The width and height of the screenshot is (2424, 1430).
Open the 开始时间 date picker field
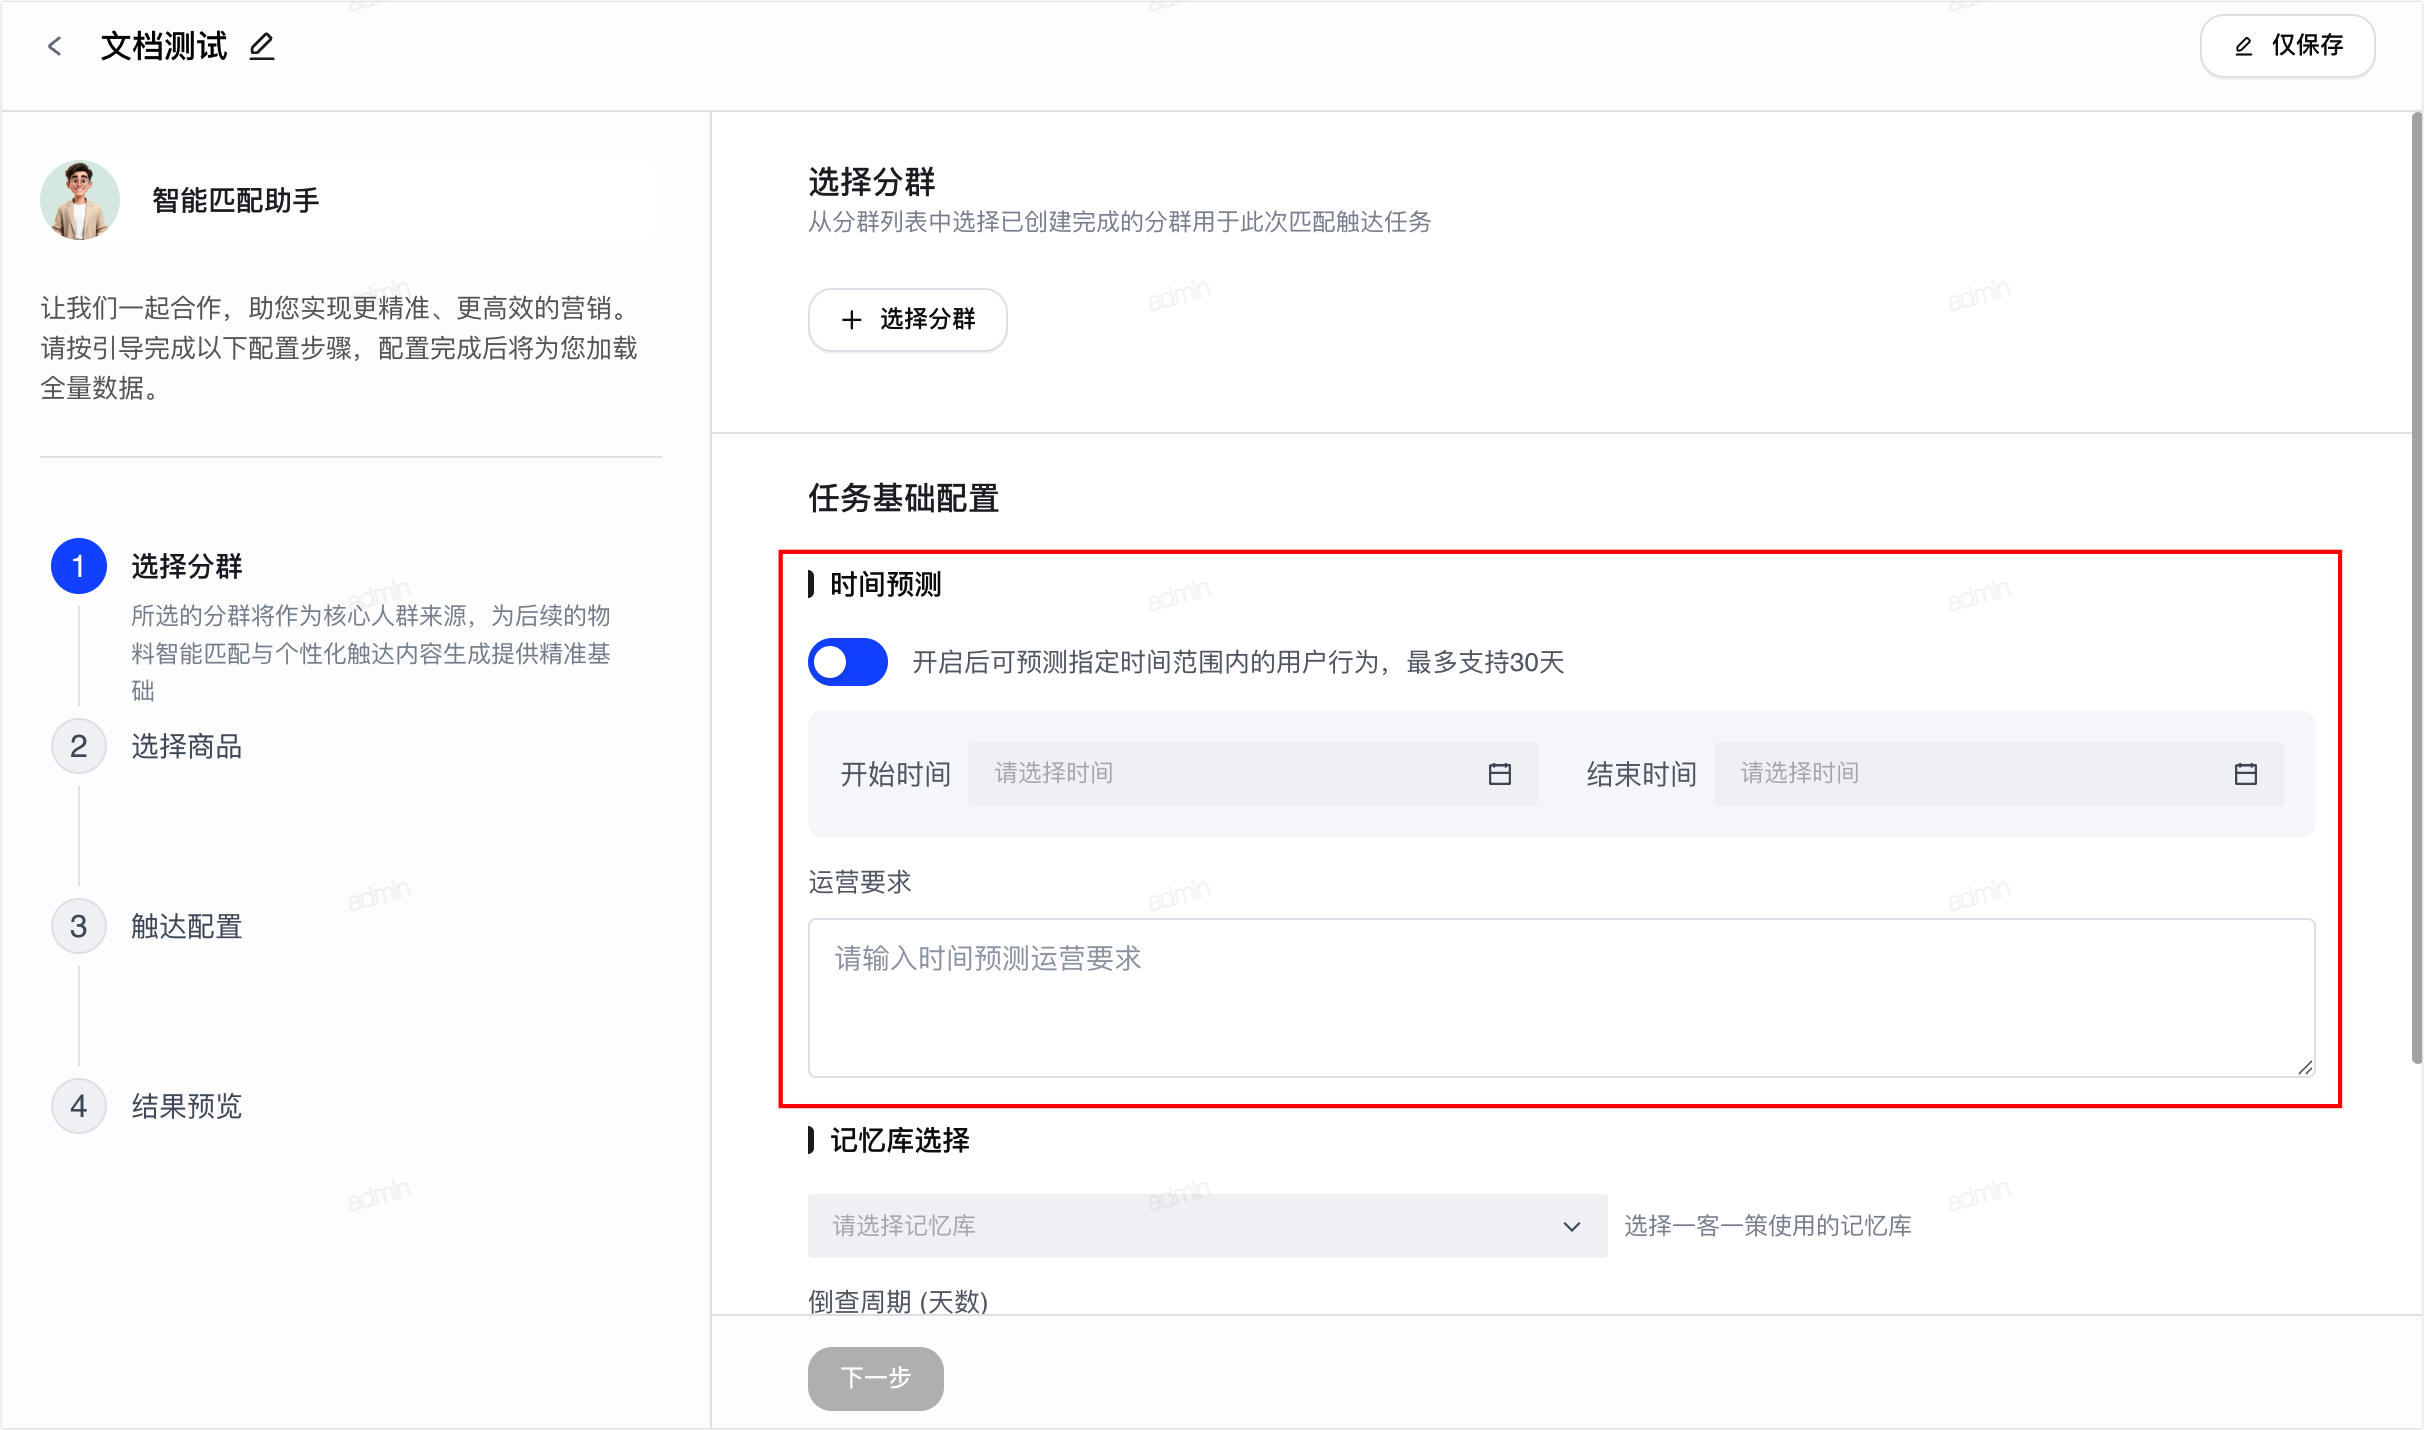1252,774
